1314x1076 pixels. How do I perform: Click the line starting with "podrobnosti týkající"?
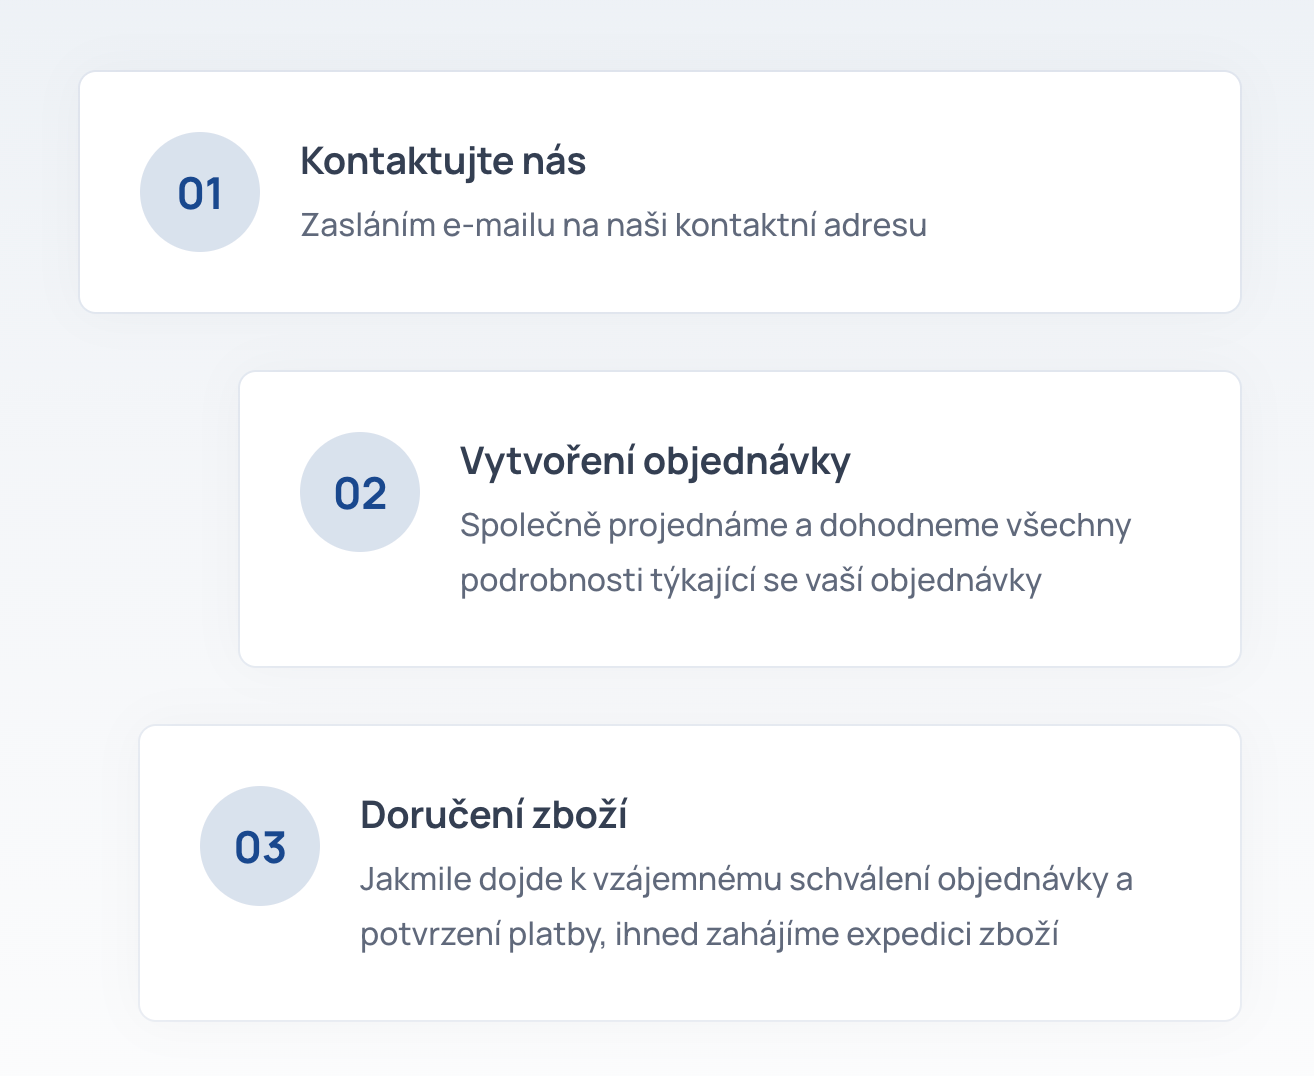pyautogui.click(x=750, y=580)
